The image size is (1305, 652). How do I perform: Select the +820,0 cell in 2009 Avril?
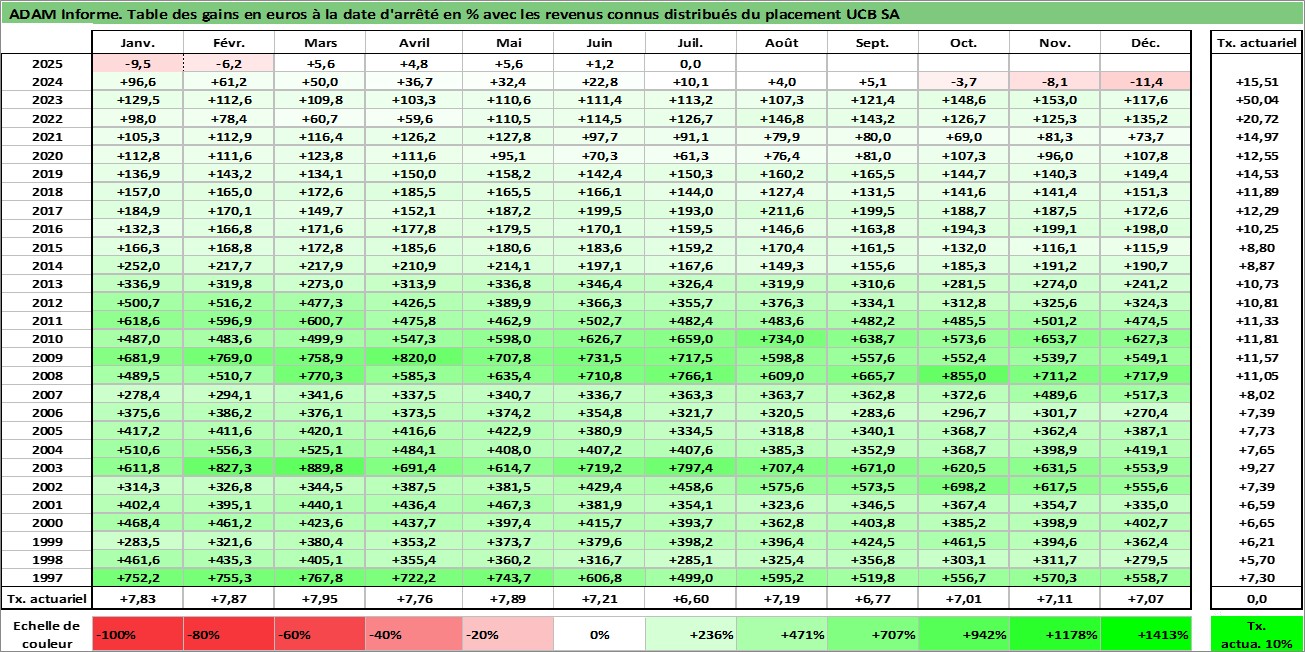411,357
